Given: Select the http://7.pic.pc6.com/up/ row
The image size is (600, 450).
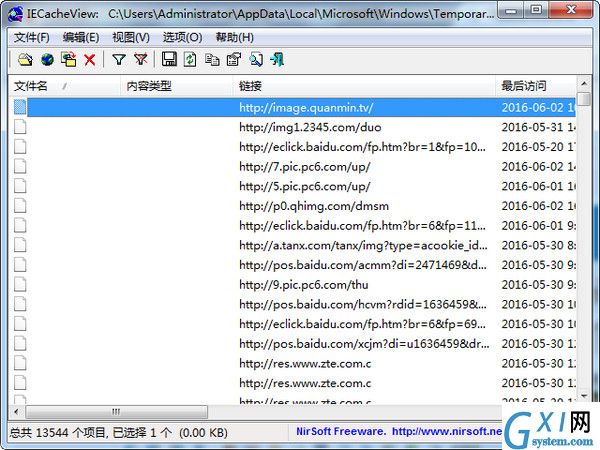Looking at the screenshot, I should tap(292, 166).
